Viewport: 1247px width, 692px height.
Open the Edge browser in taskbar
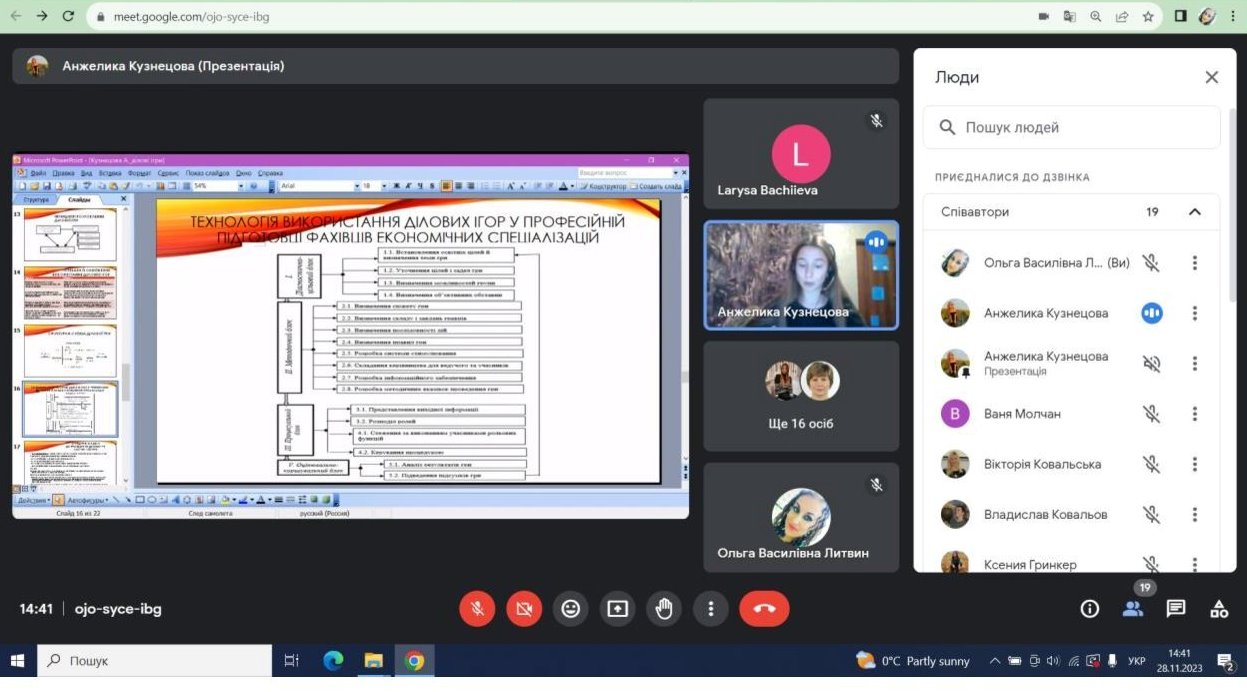click(333, 661)
